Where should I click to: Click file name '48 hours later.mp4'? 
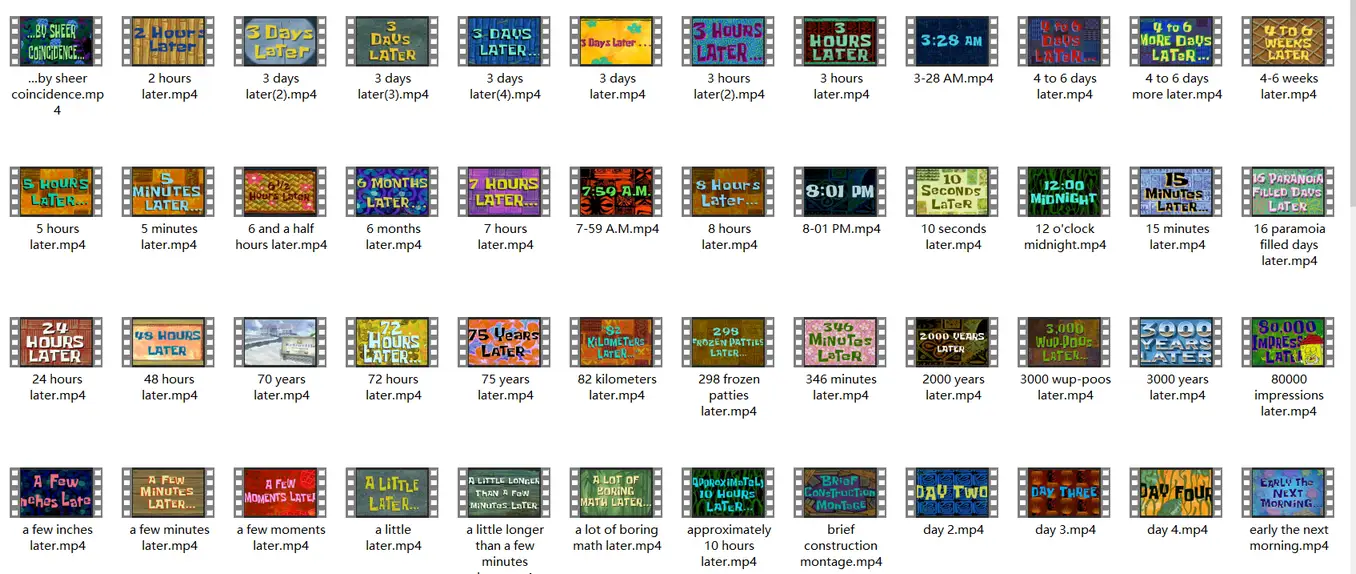[x=169, y=387]
